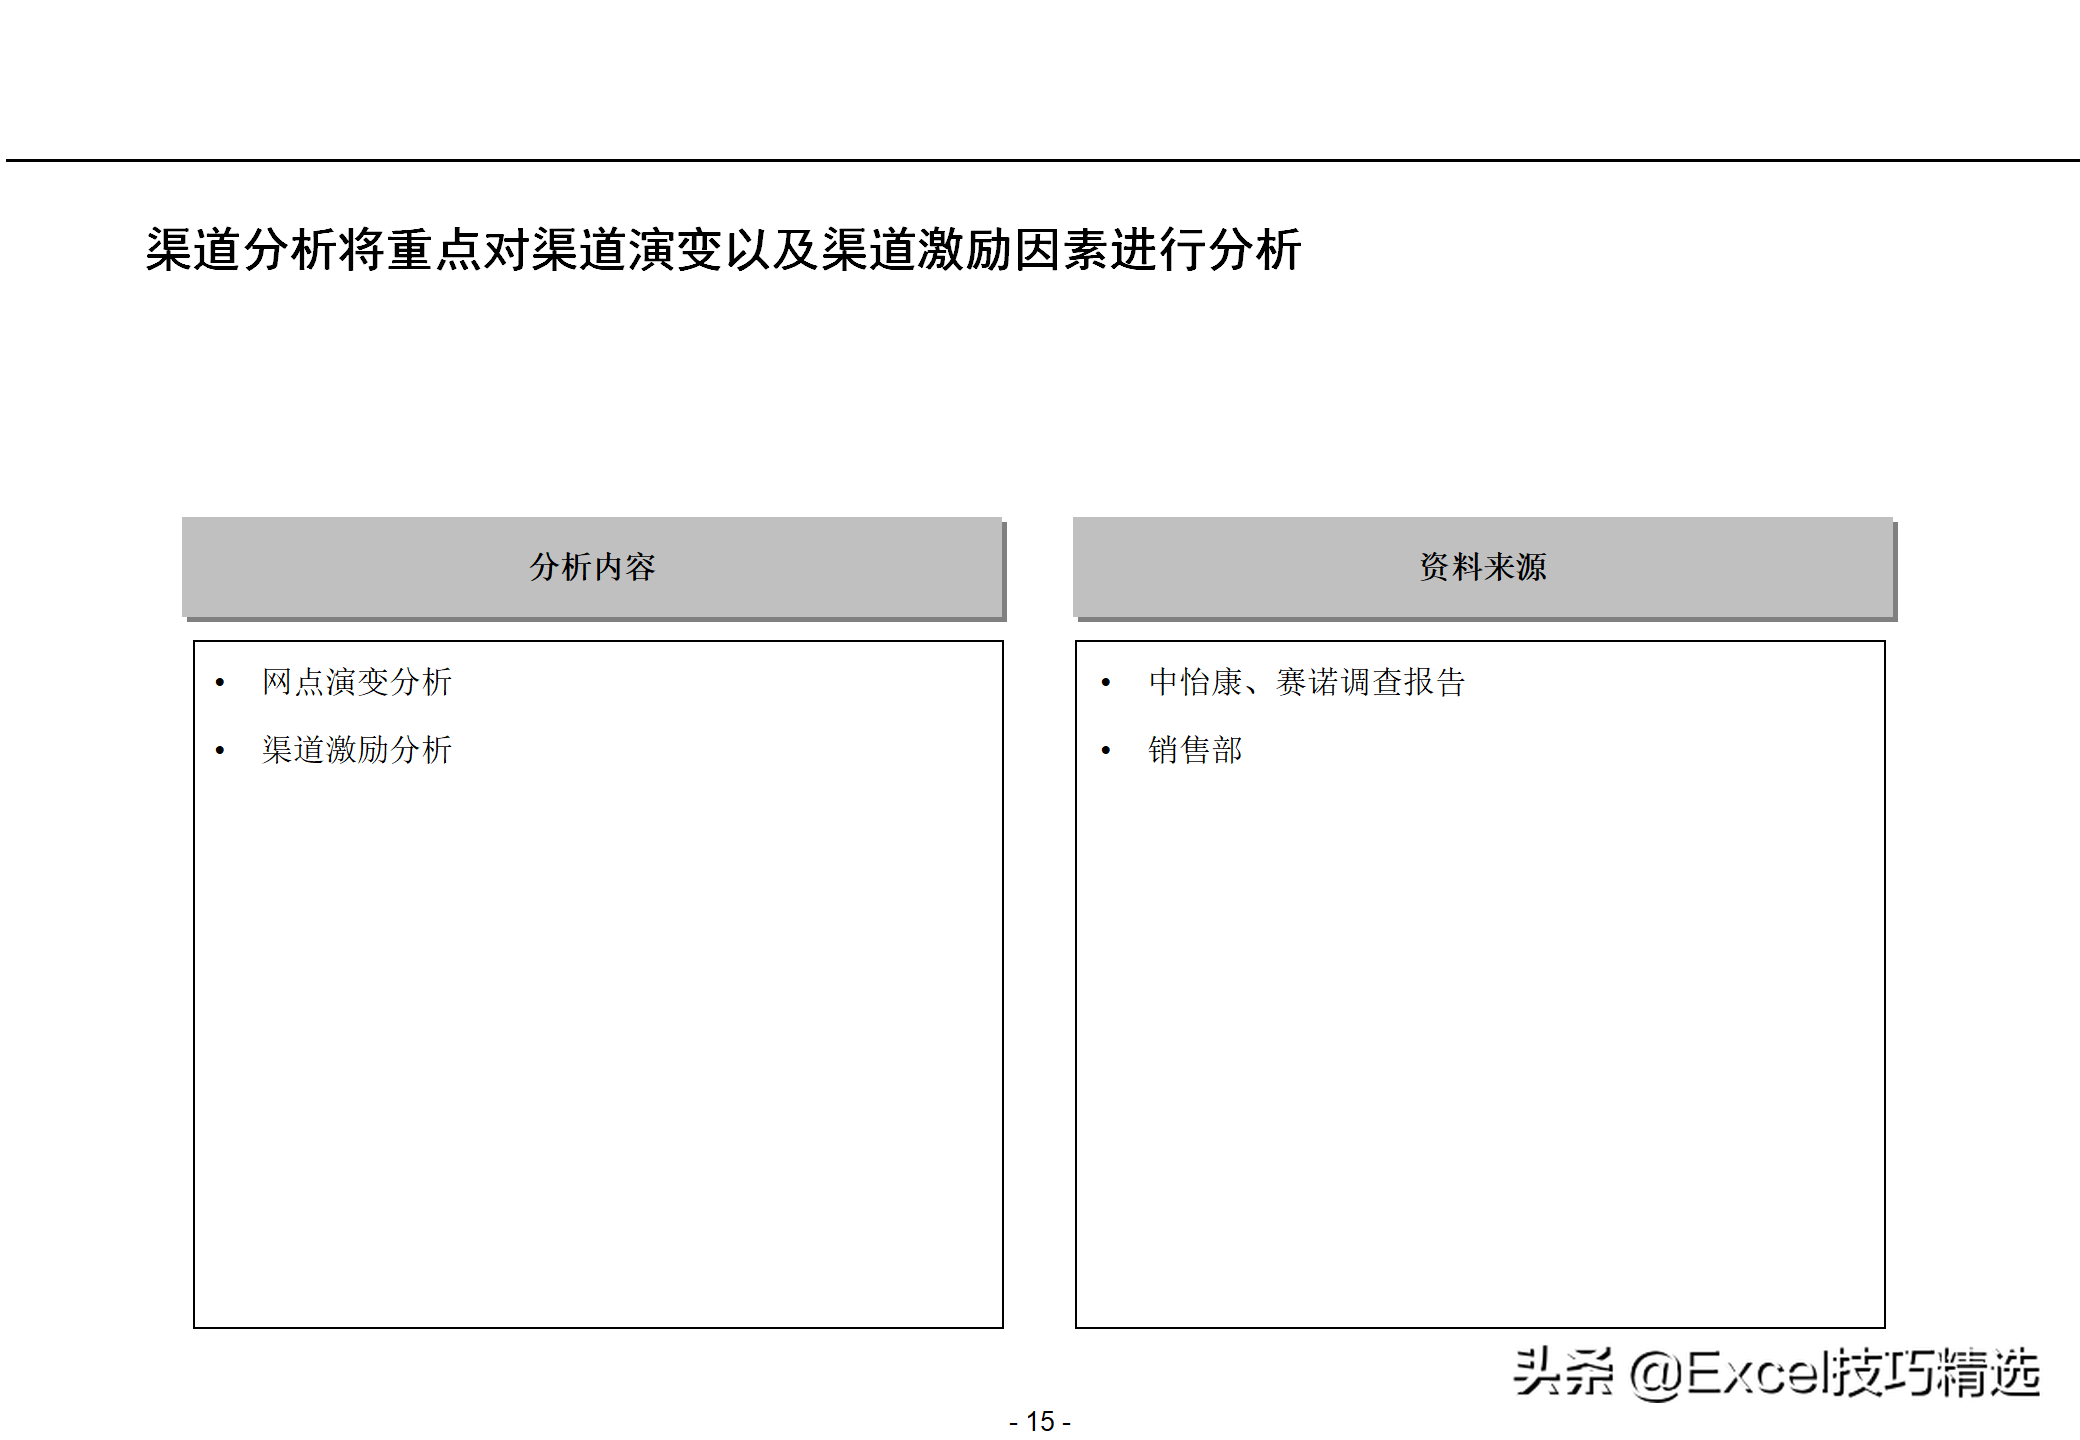Click the Excel技巧精选 text in watermark
Viewport: 2080px width, 1440px height.
coord(1862,1372)
